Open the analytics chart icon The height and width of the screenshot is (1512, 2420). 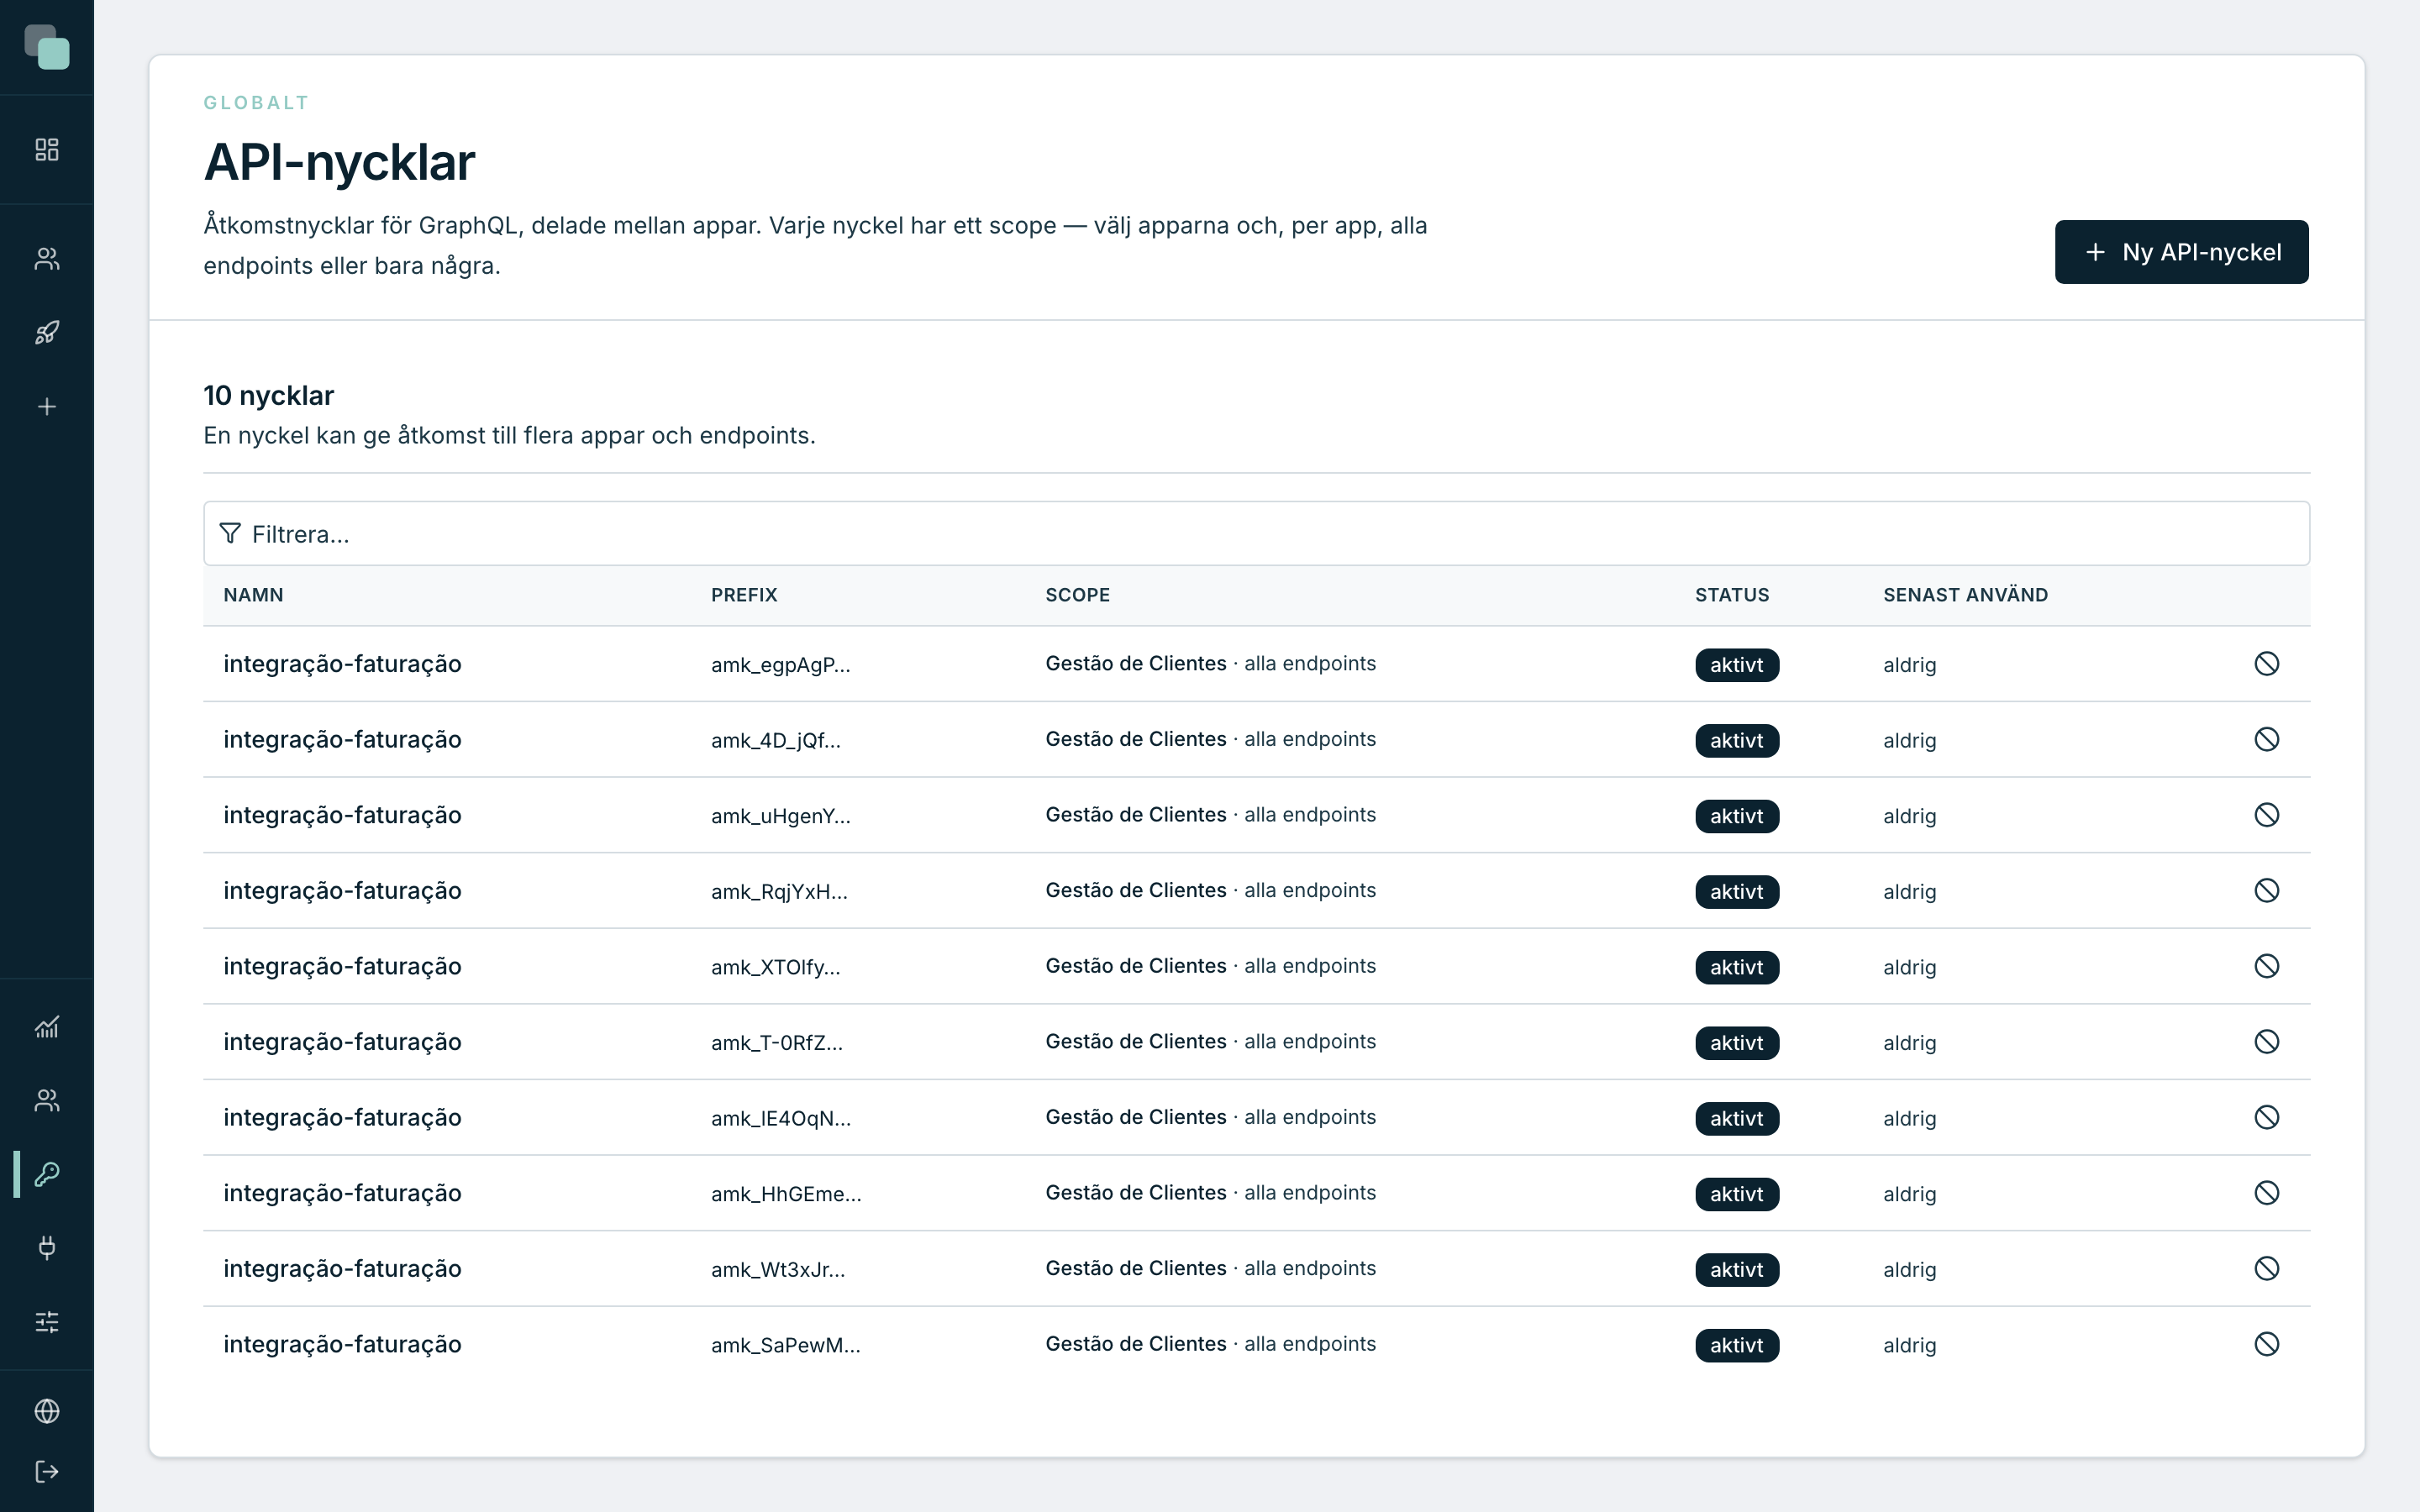coord(47,1027)
